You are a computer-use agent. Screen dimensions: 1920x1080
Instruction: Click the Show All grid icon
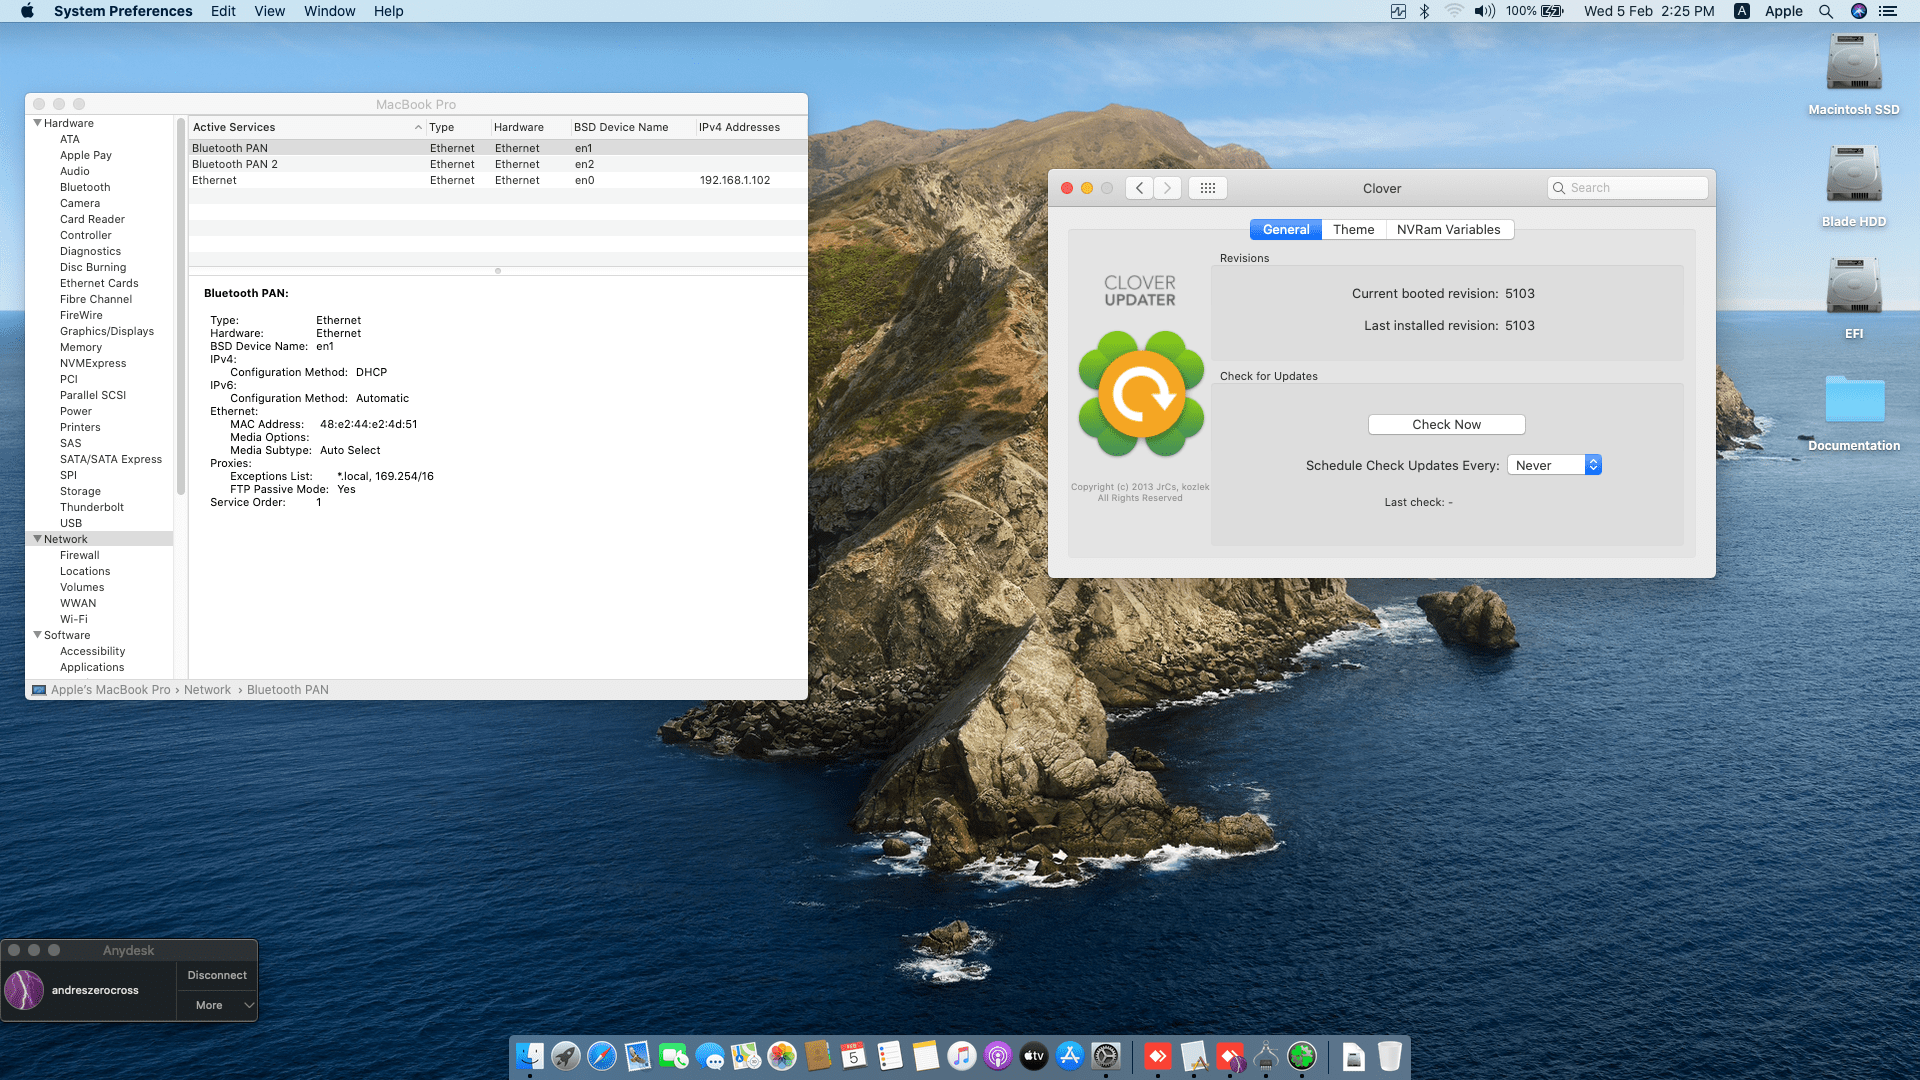(1207, 188)
